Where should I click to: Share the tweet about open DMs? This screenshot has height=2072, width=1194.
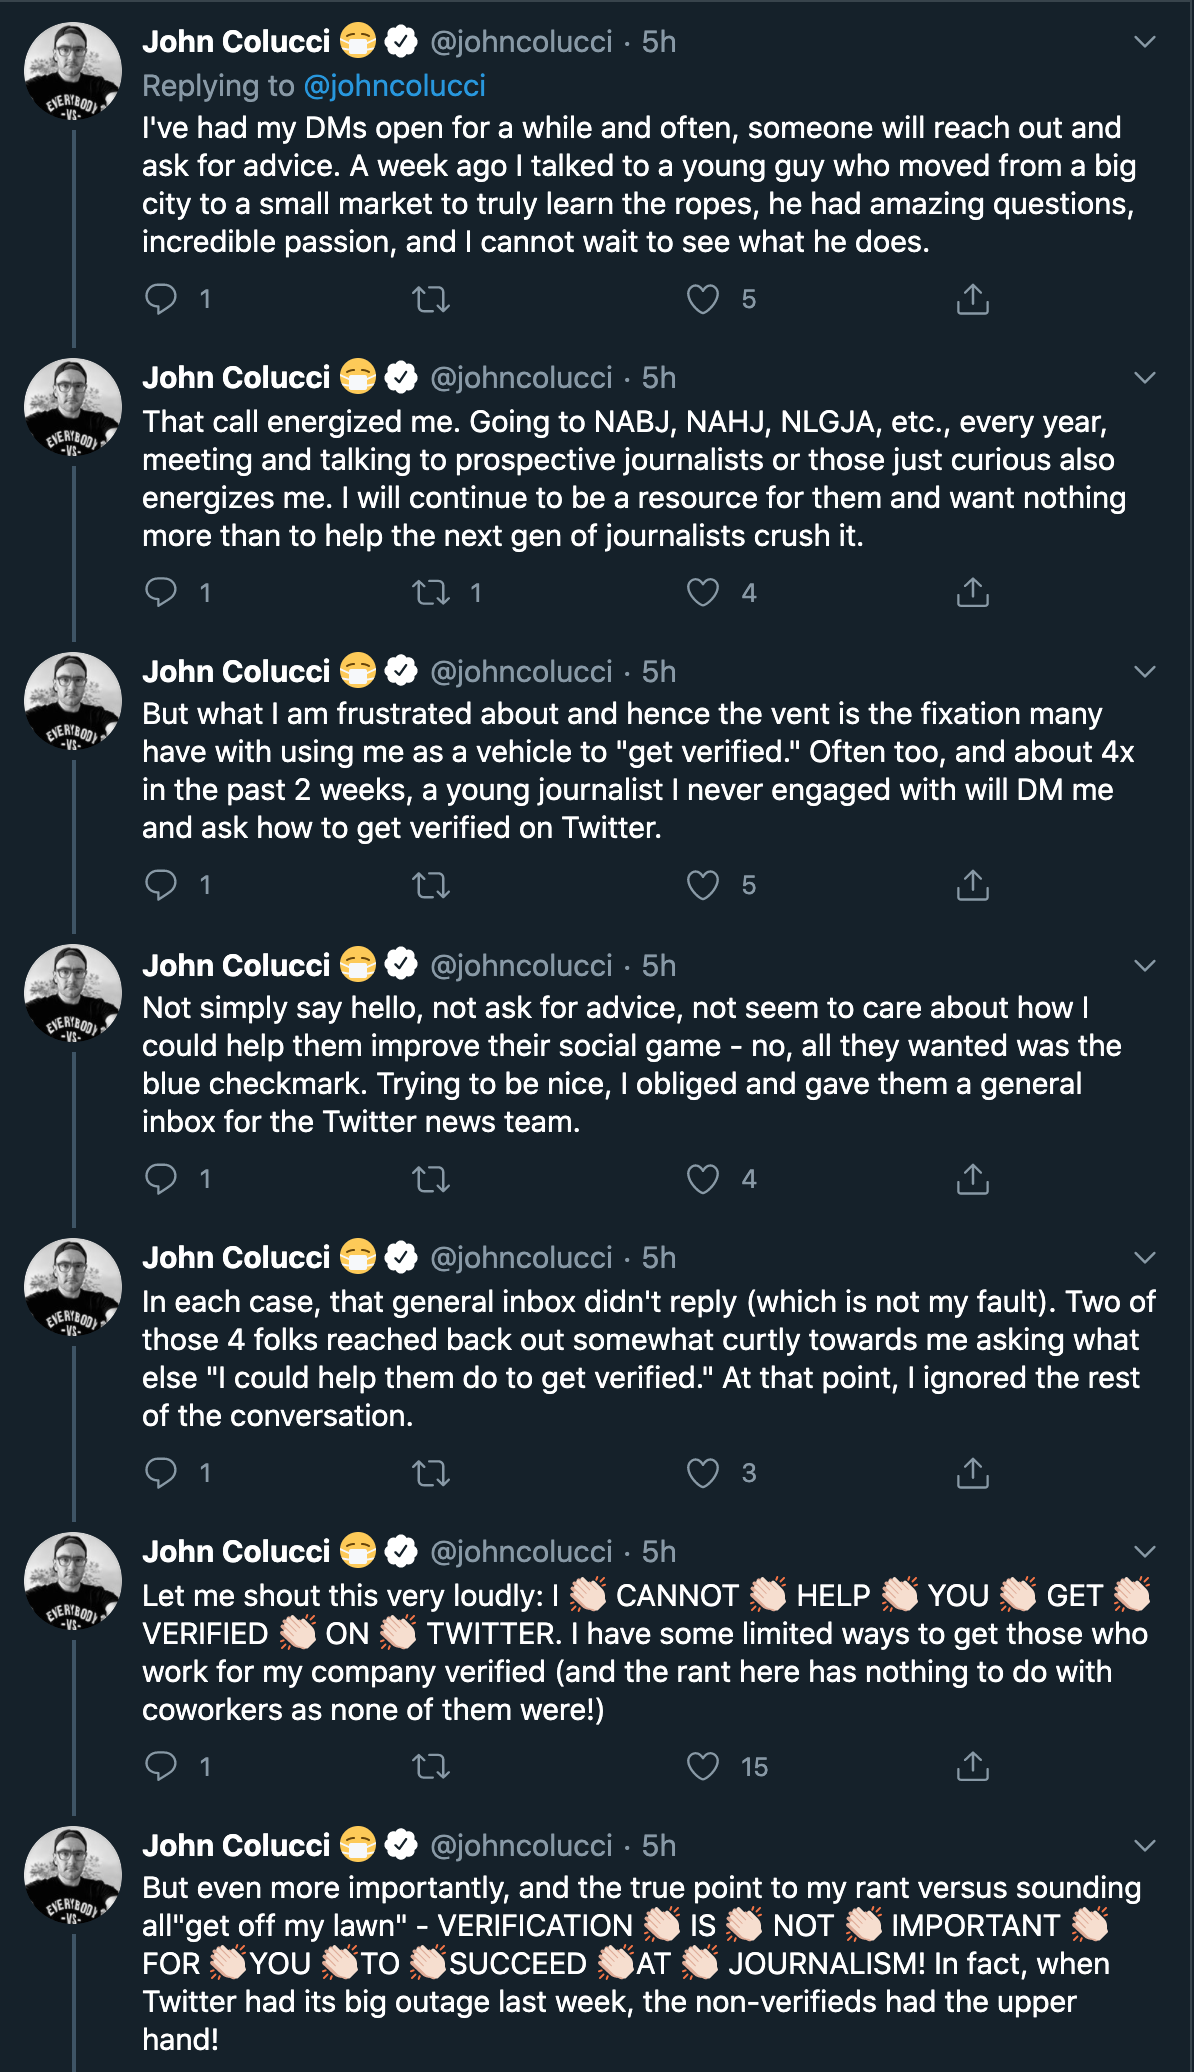[972, 299]
